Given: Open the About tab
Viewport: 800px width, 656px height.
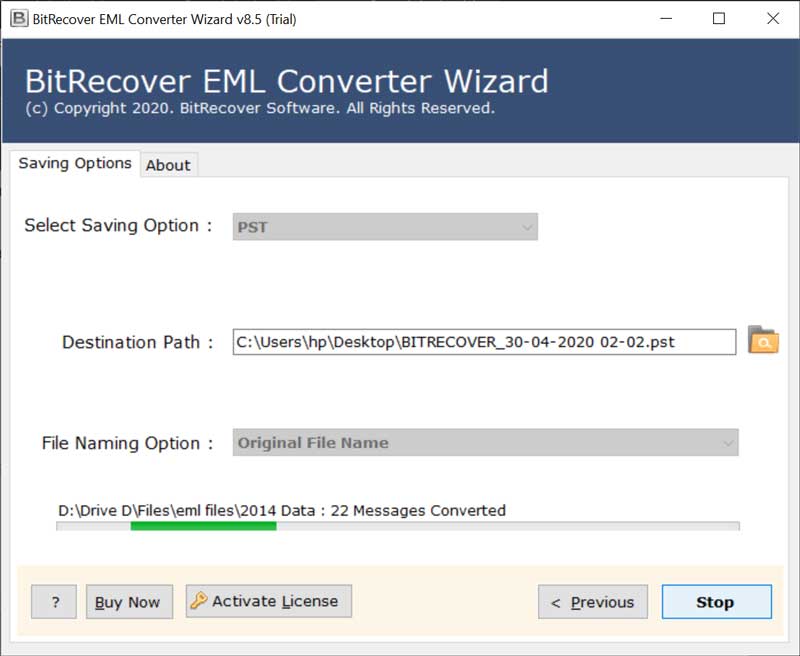Looking at the screenshot, I should (x=168, y=165).
